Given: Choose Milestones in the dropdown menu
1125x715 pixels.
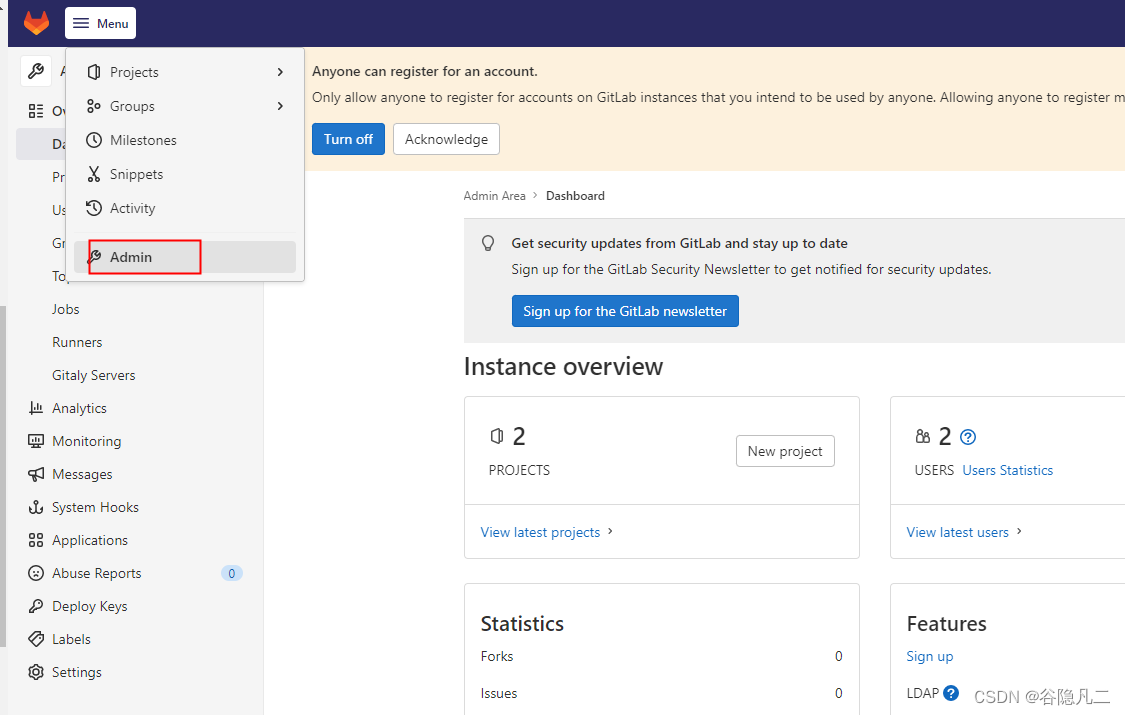Looking at the screenshot, I should (143, 140).
